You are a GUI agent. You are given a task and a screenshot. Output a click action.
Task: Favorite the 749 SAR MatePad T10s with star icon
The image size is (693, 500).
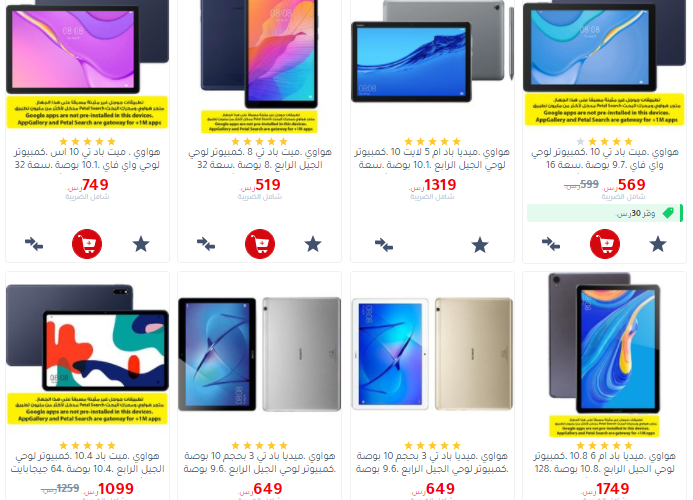point(141,244)
